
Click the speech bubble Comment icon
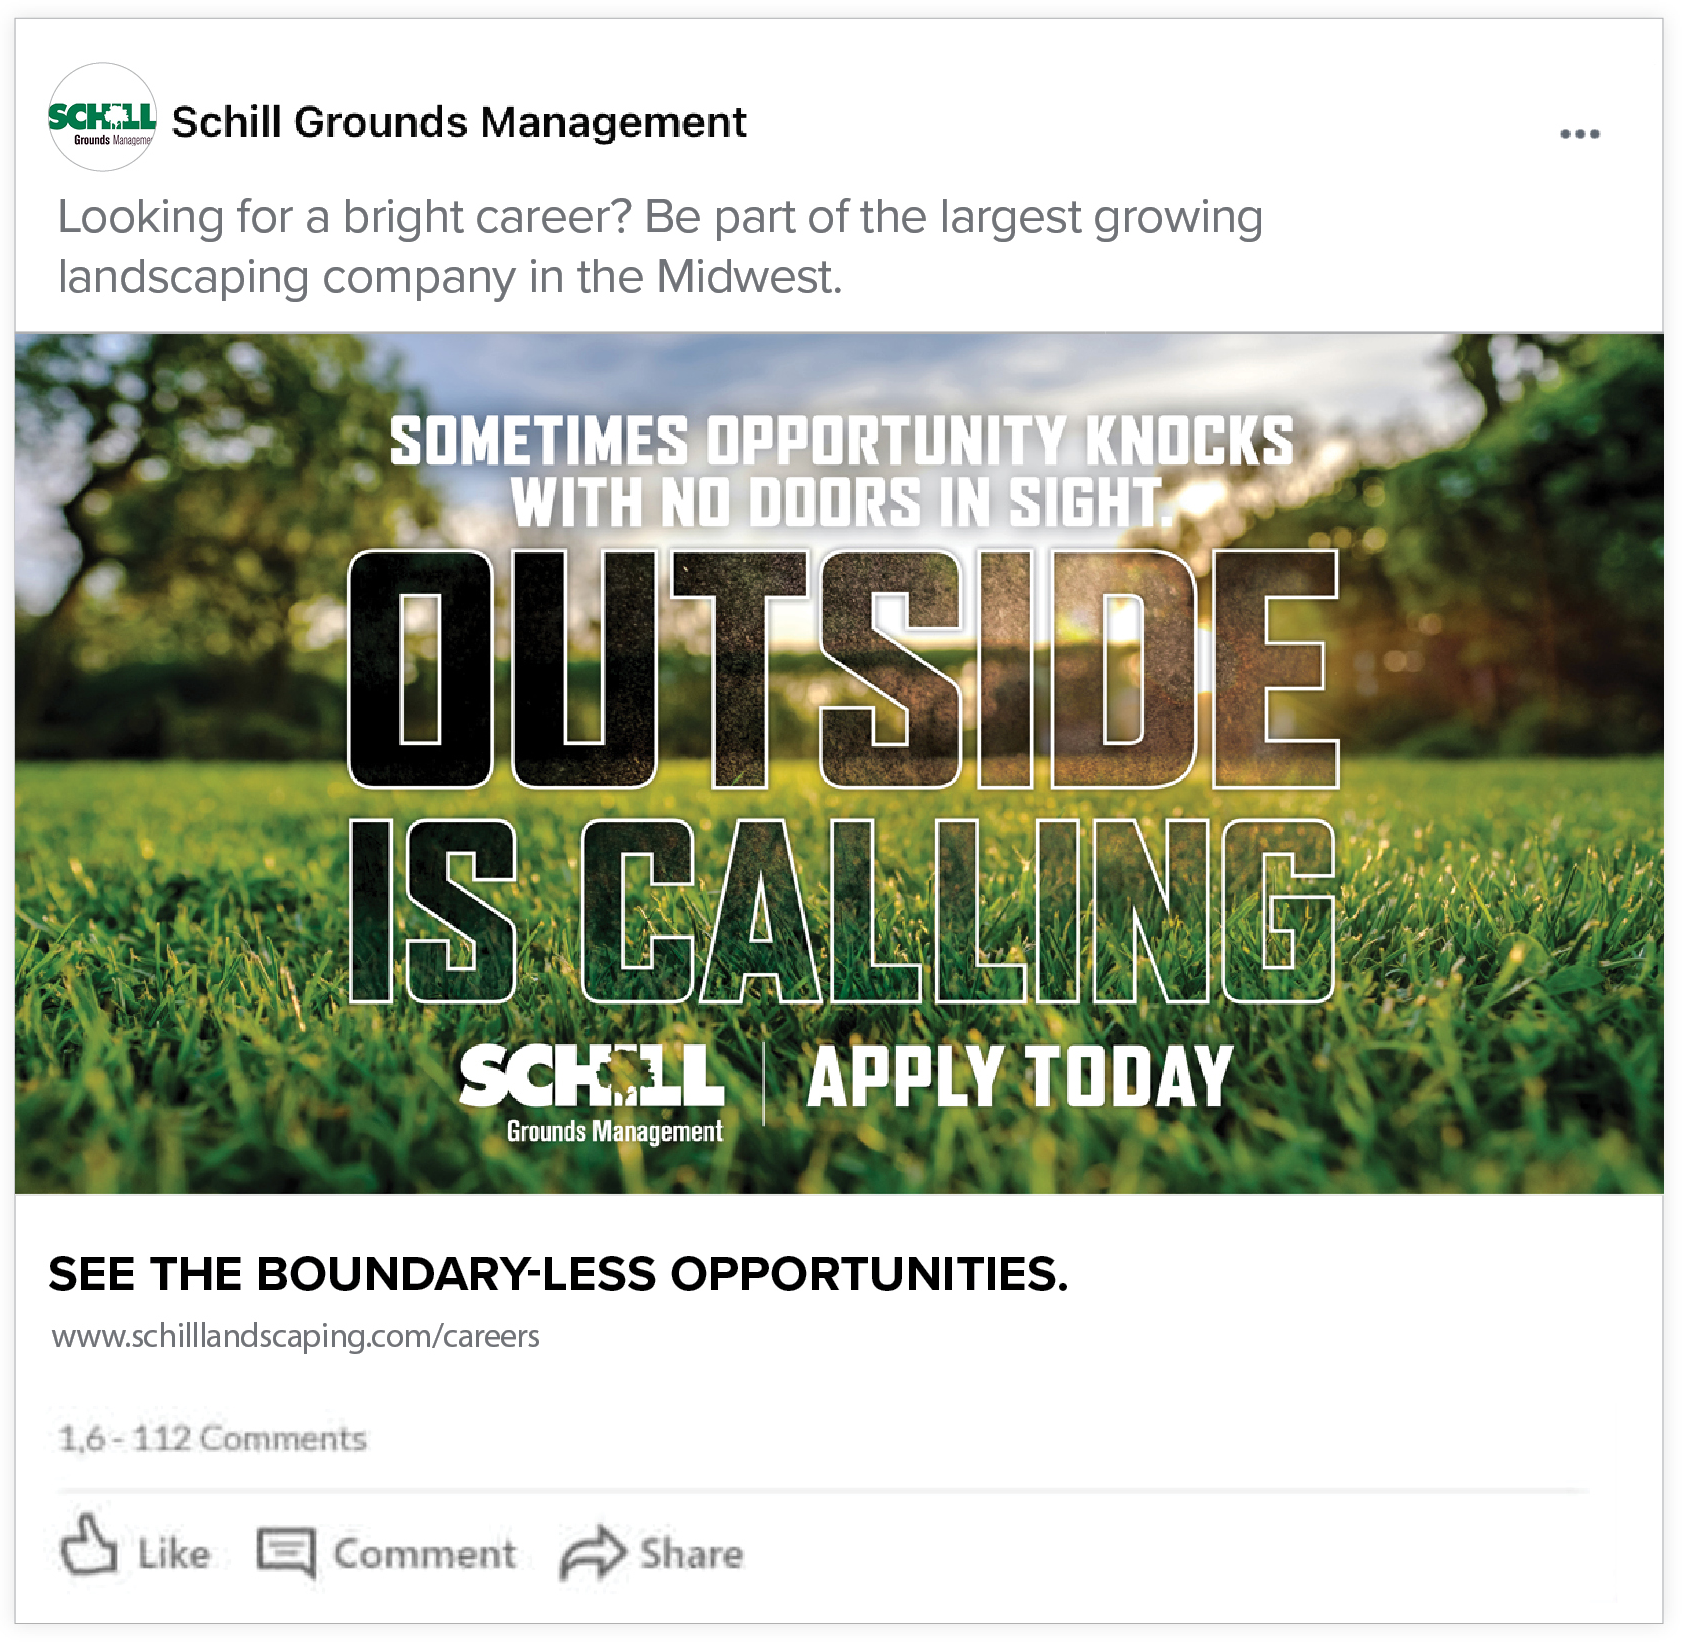[x=286, y=1552]
